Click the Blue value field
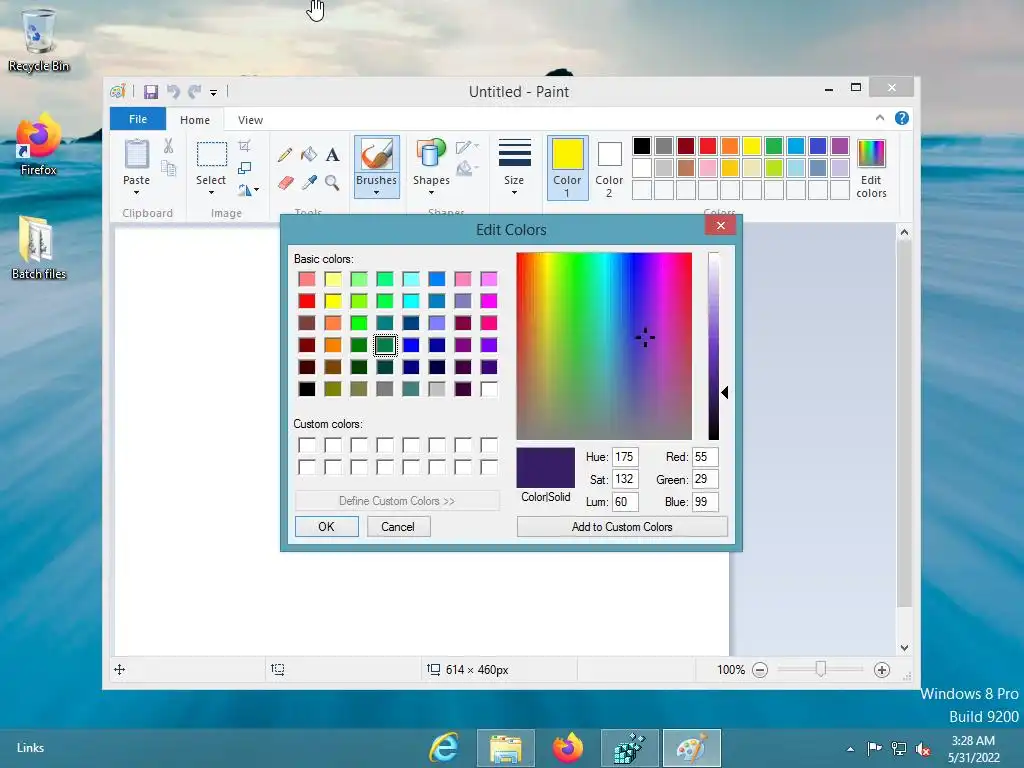1024x768 pixels. click(x=705, y=502)
